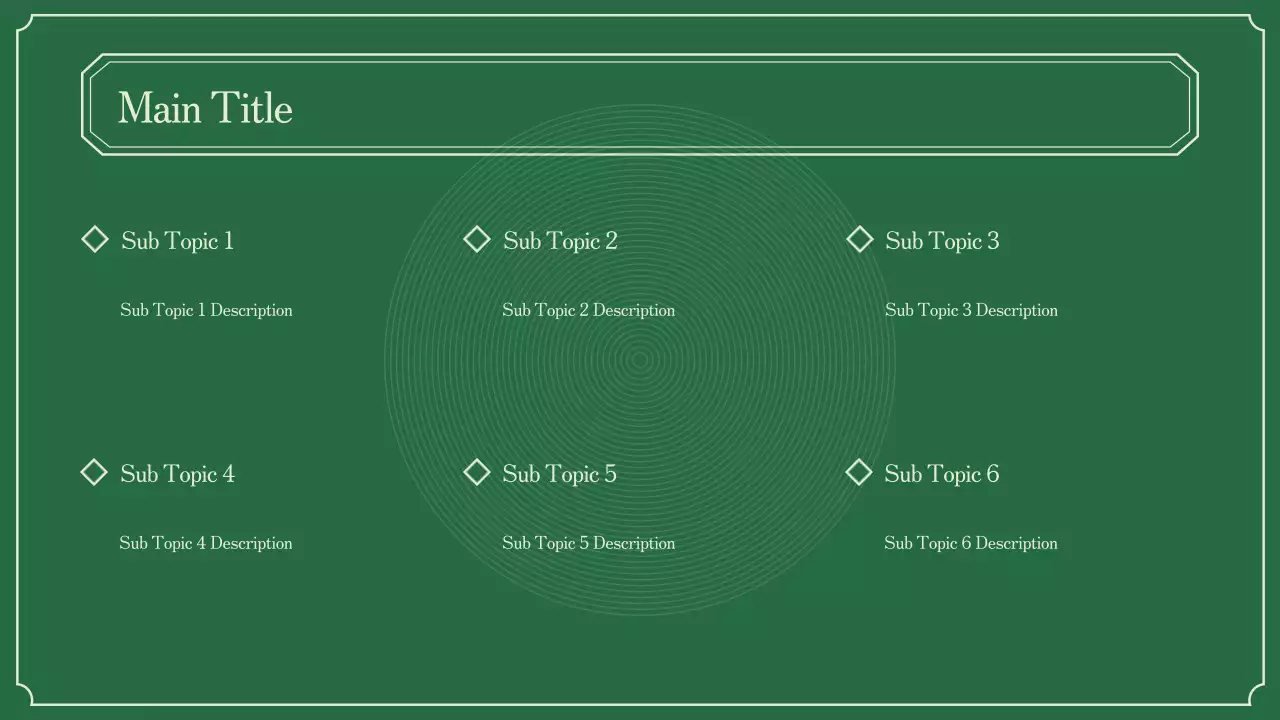Select the Sub Topic 5 heading

[x=559, y=474]
